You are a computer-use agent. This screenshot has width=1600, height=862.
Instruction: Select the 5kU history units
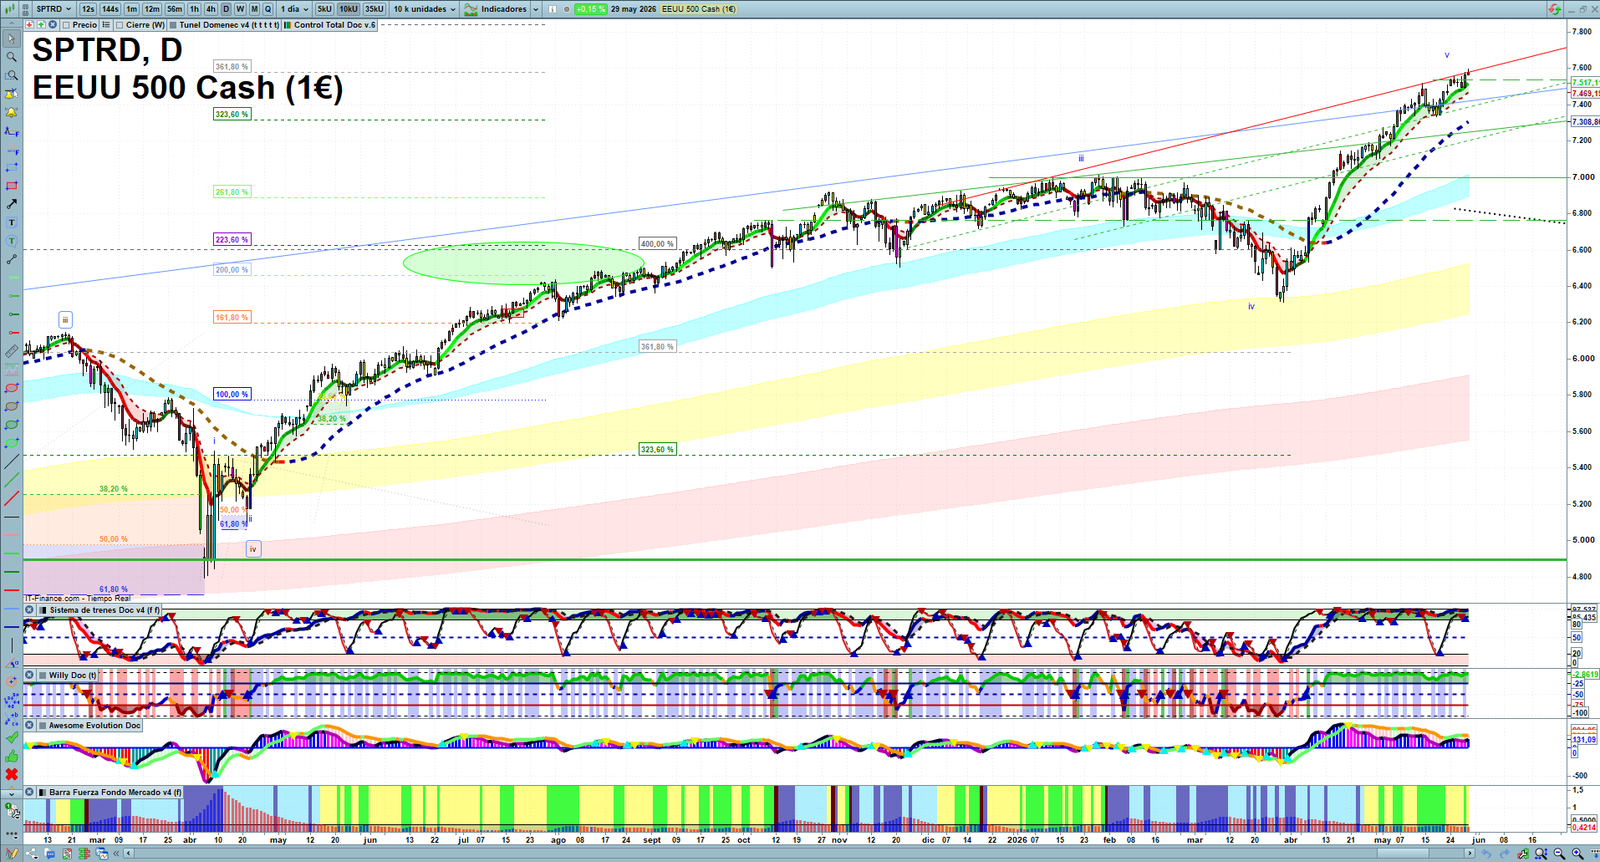point(324,9)
